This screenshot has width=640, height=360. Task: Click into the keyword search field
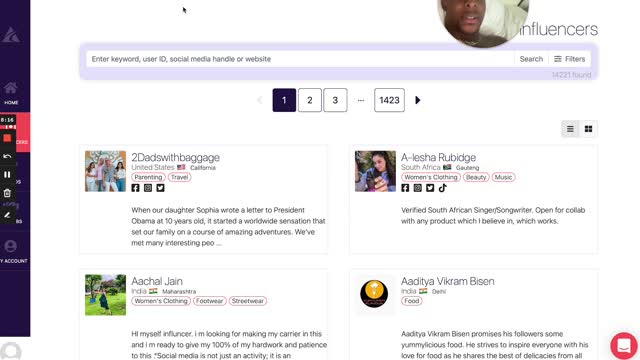300,59
